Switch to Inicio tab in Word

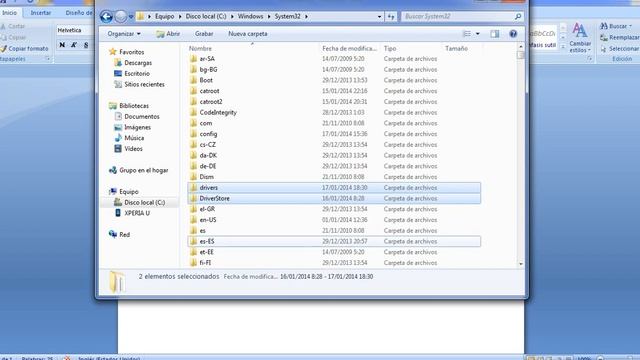point(9,13)
